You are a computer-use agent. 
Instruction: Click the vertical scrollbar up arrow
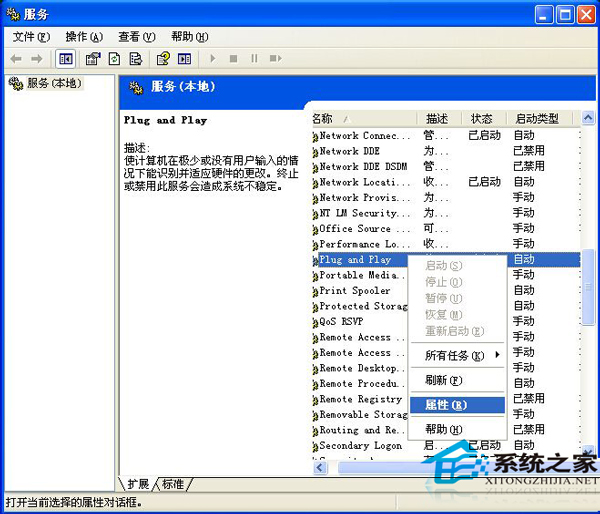click(x=588, y=118)
